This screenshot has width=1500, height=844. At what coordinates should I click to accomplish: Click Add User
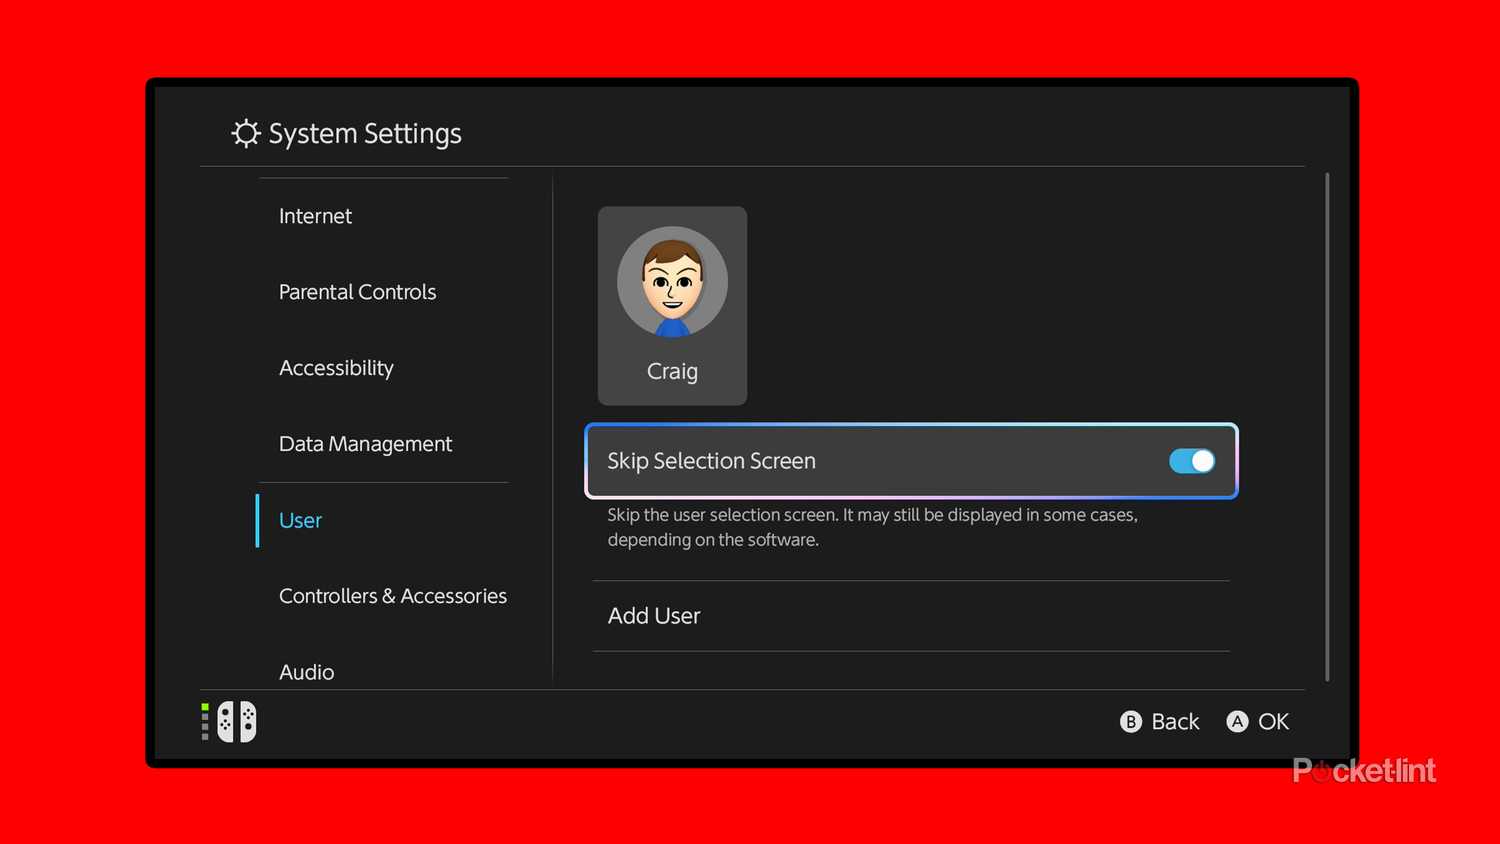pos(653,615)
